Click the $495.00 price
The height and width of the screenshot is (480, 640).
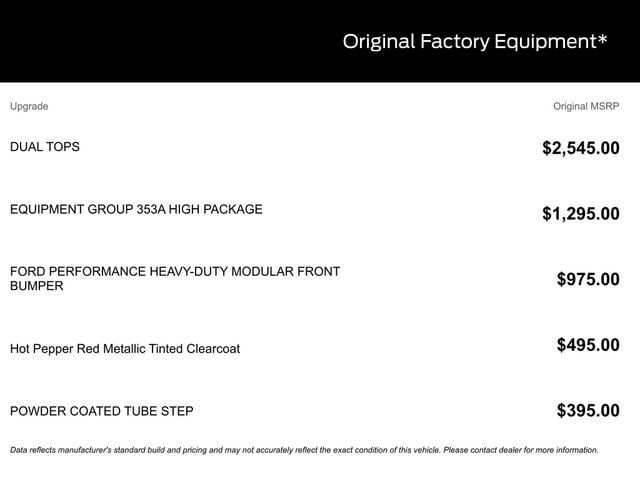(x=588, y=346)
